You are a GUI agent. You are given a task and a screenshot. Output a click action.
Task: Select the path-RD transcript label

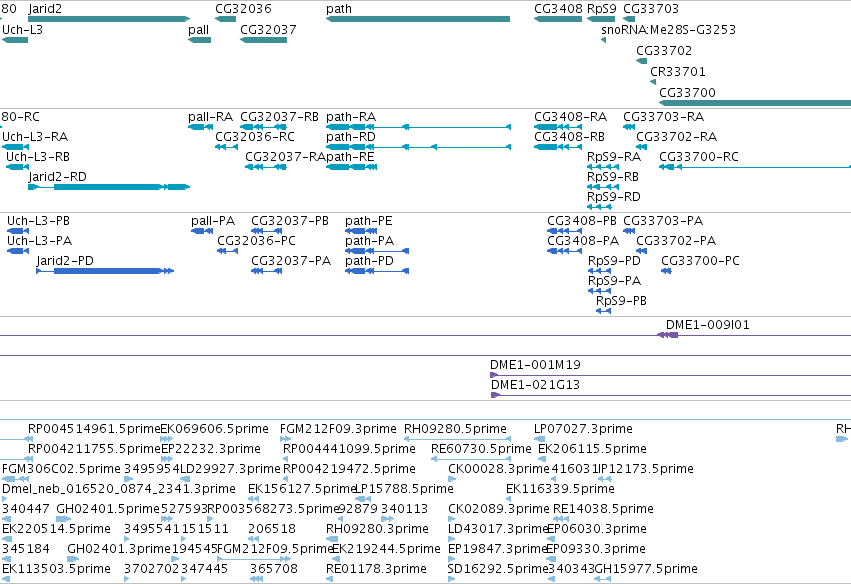pos(351,137)
